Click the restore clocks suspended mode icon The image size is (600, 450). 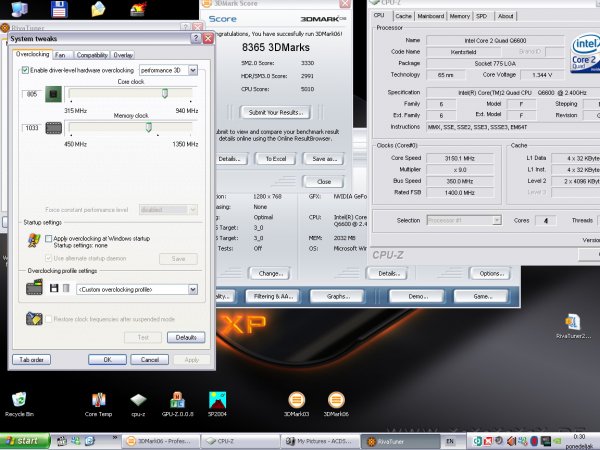click(34, 318)
